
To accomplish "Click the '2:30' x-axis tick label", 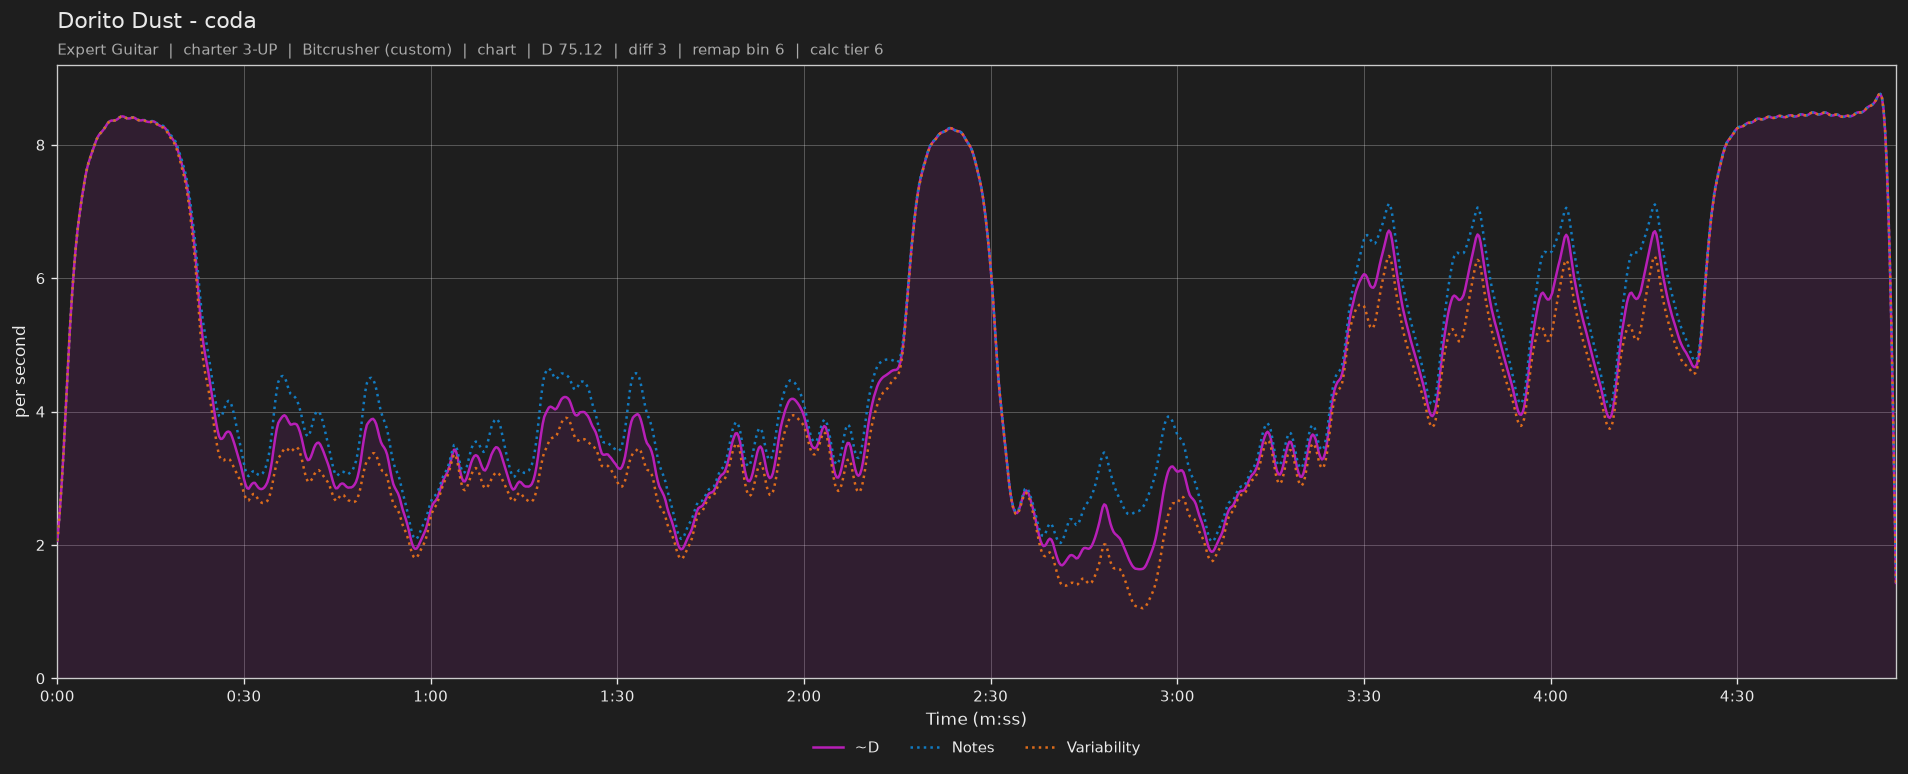I will pyautogui.click(x=991, y=696).
